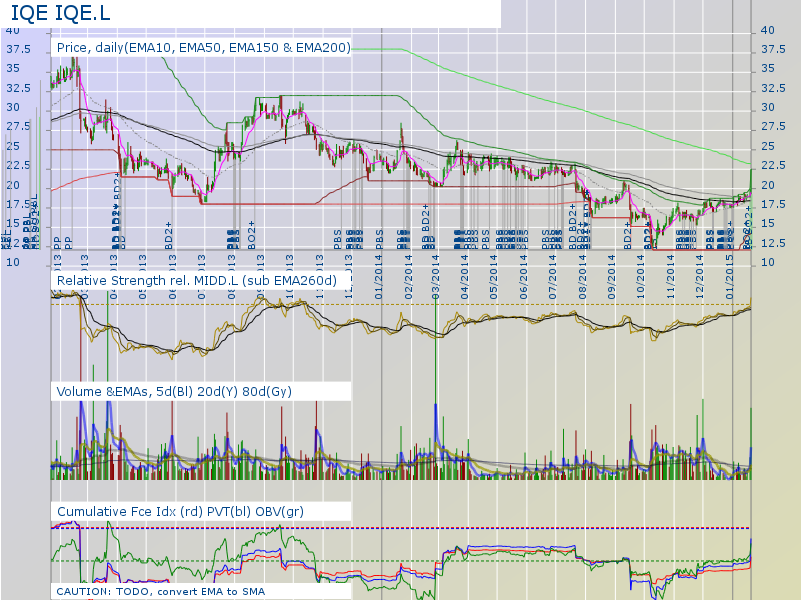
Task: Click the 12/2014 date label
Action: point(699,277)
